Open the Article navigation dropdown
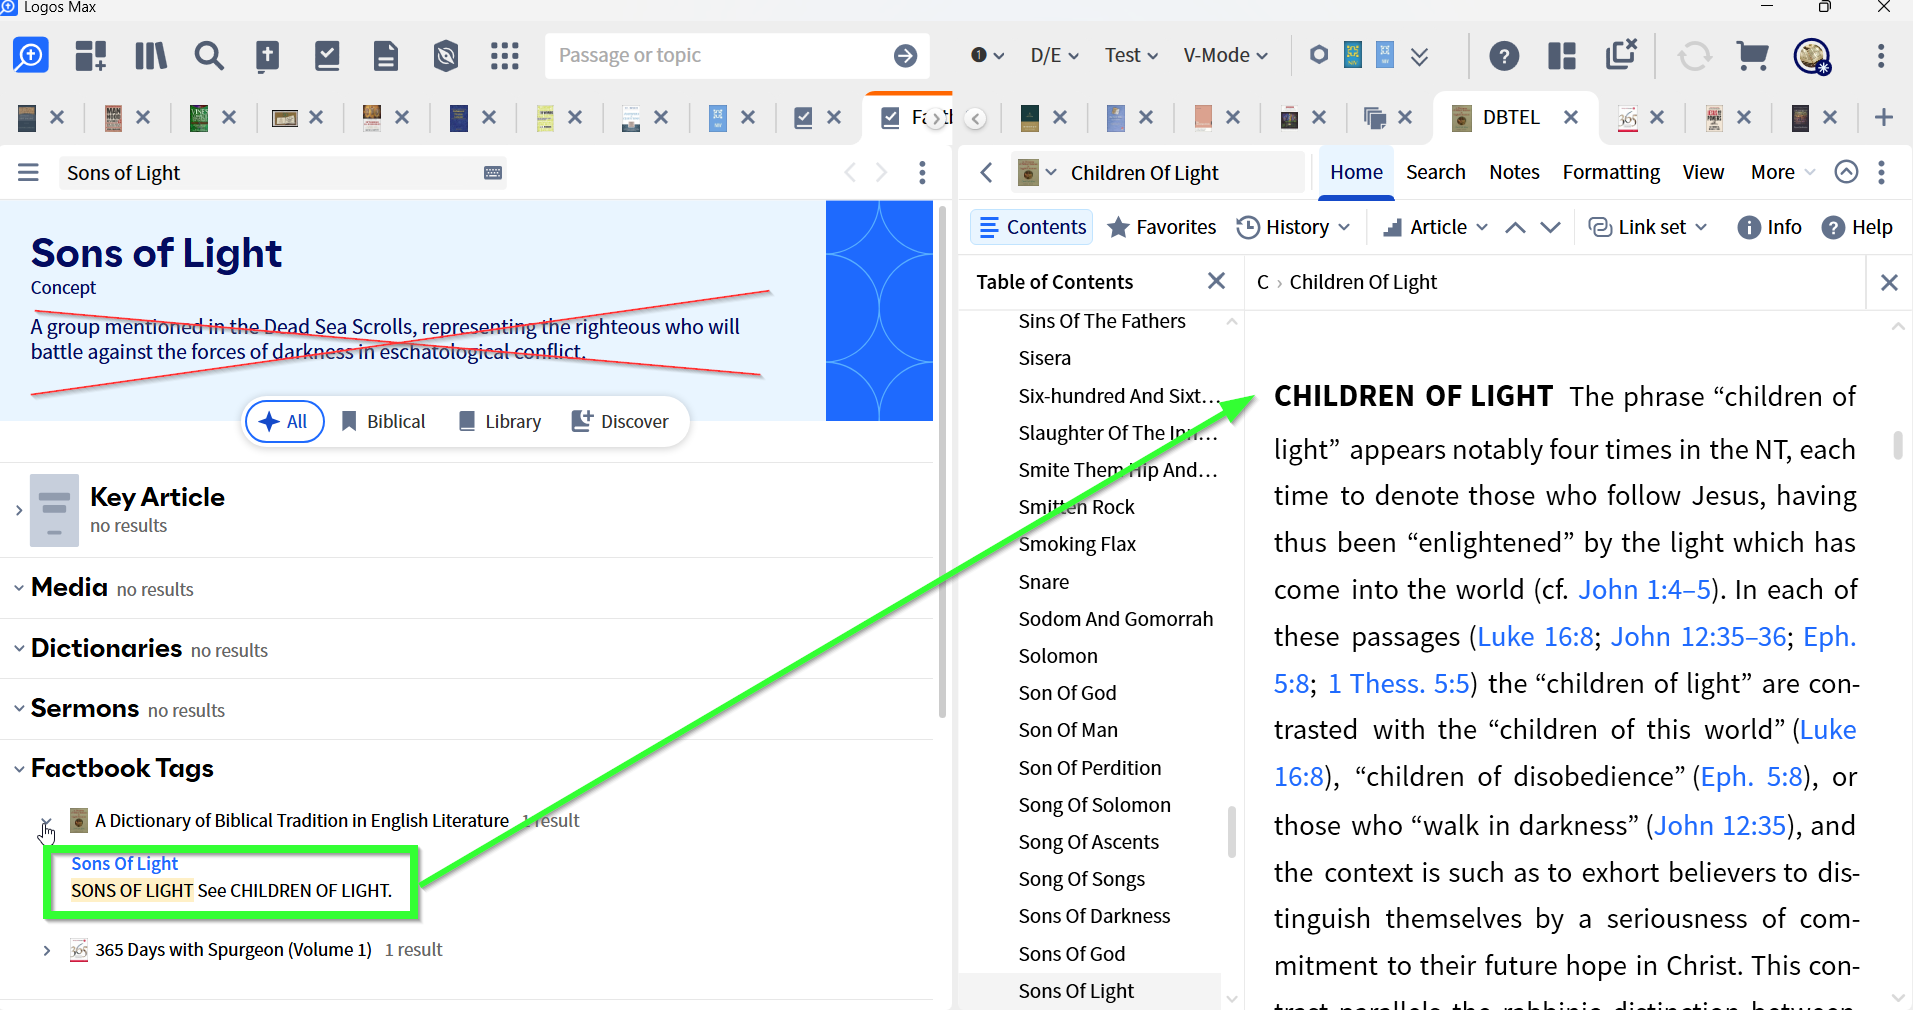 [x=1435, y=227]
